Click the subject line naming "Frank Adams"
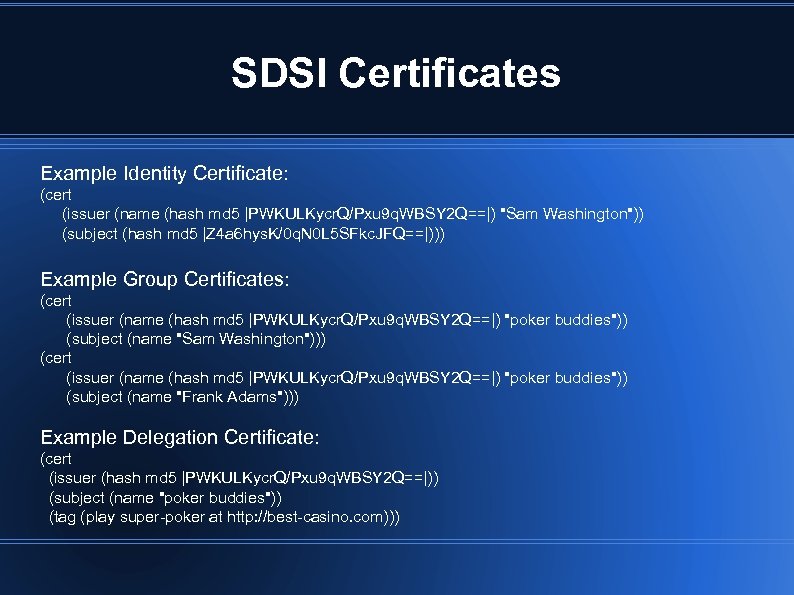 point(182,397)
